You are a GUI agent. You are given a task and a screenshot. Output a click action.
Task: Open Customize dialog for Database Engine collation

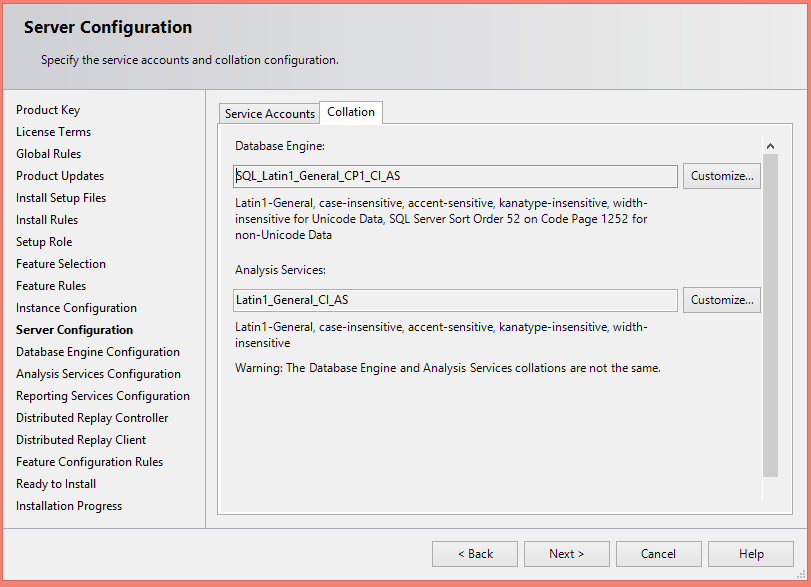(721, 175)
